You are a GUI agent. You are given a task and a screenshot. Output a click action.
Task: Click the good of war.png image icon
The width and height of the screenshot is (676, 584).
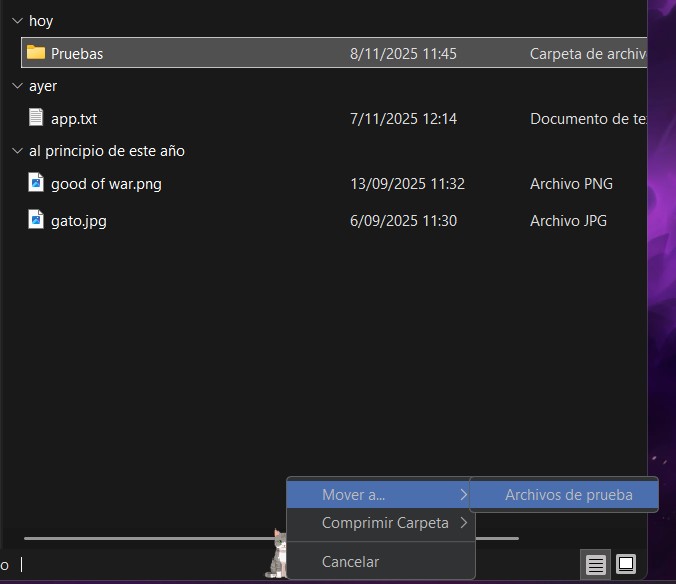pos(36,184)
